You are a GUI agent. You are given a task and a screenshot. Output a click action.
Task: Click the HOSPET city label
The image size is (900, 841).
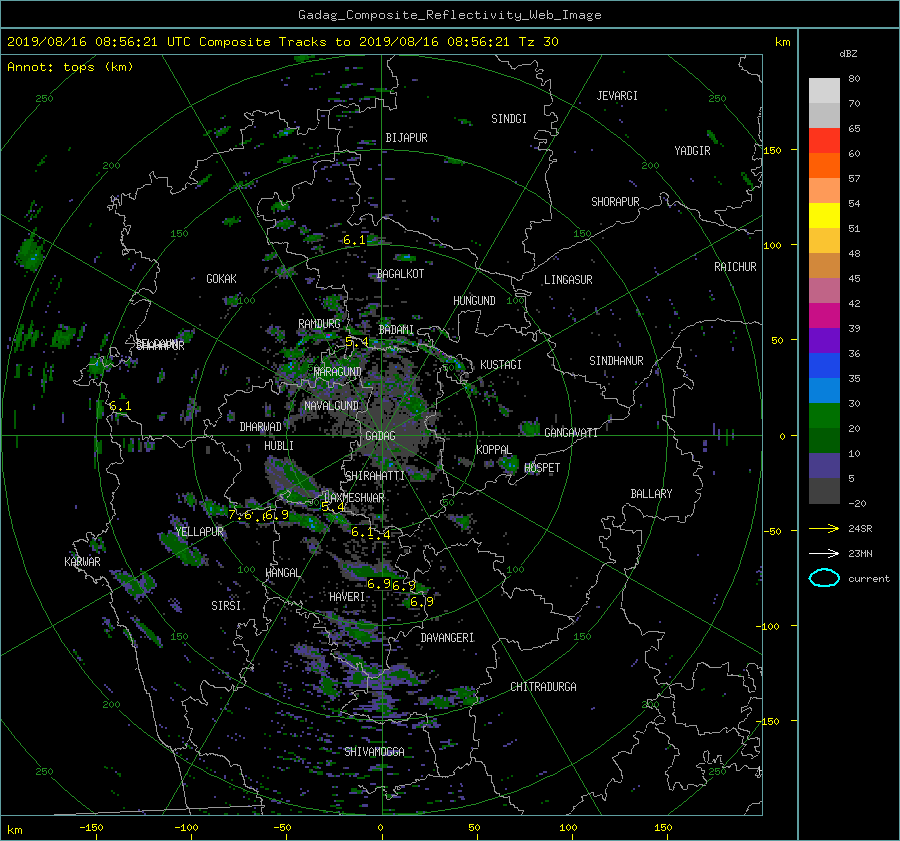(x=542, y=468)
